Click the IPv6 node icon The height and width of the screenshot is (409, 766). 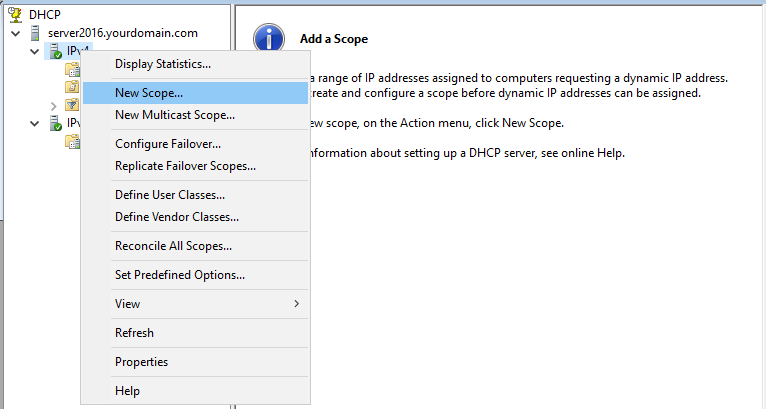point(54,123)
